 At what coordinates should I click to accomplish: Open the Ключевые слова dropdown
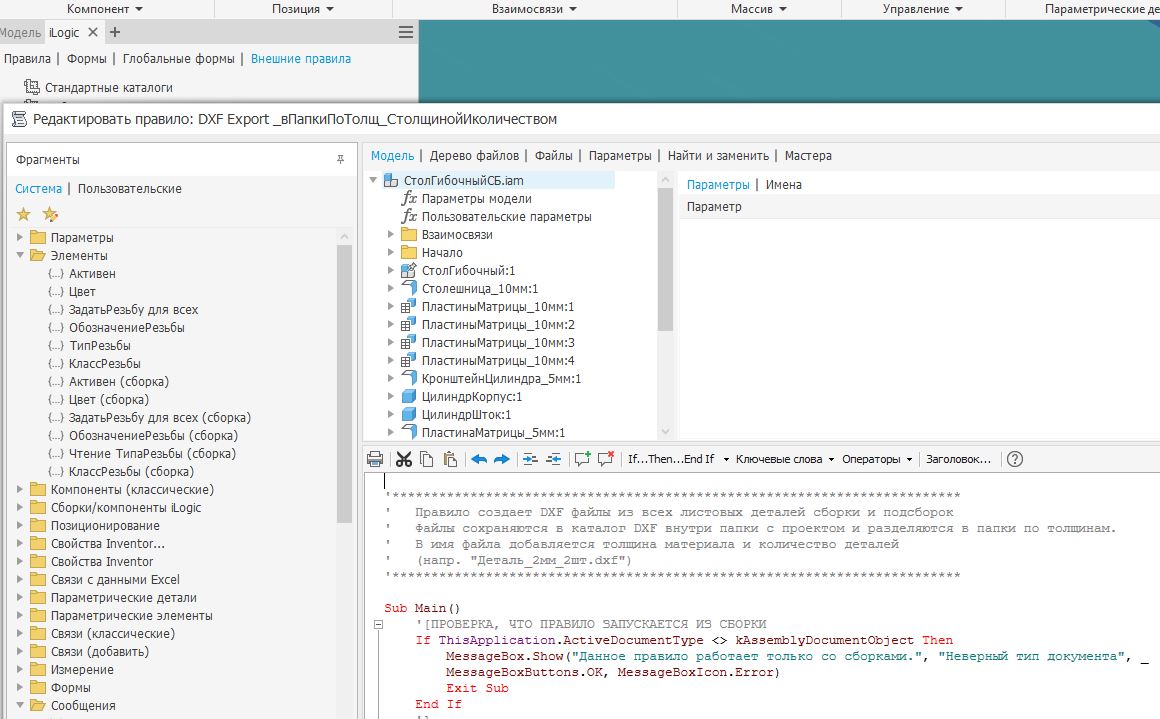click(x=784, y=459)
